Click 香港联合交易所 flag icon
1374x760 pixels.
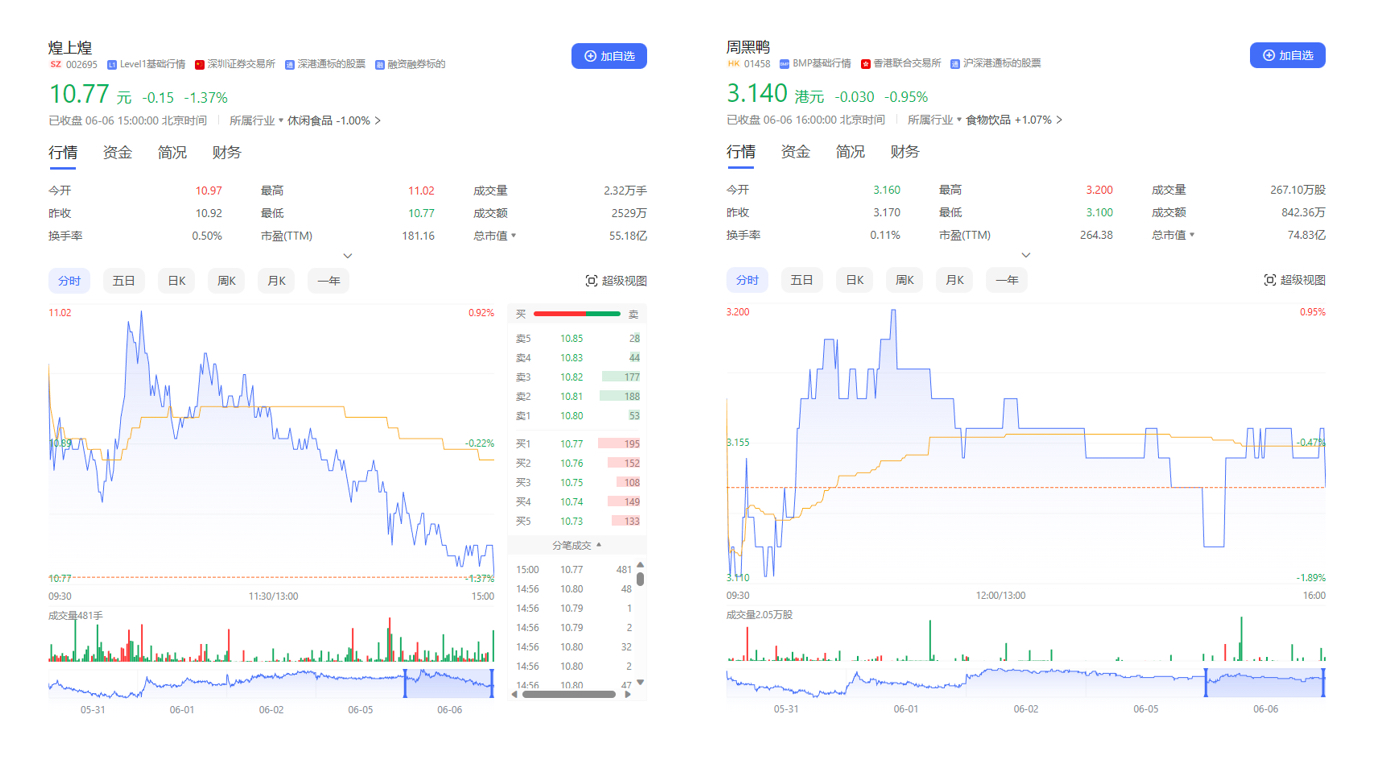(x=866, y=64)
